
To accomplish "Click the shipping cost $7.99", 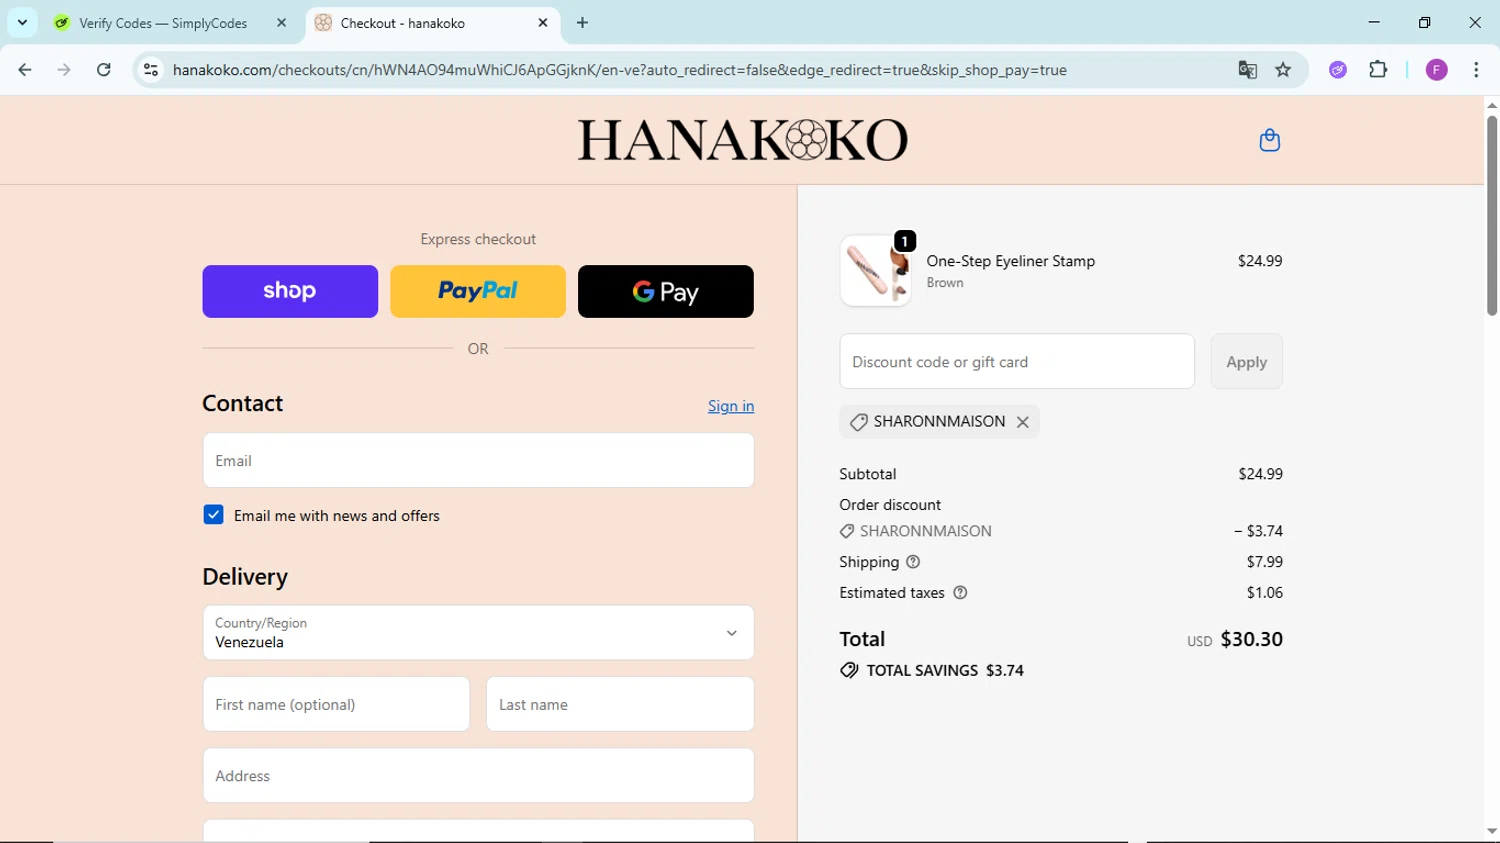I will tap(1265, 562).
